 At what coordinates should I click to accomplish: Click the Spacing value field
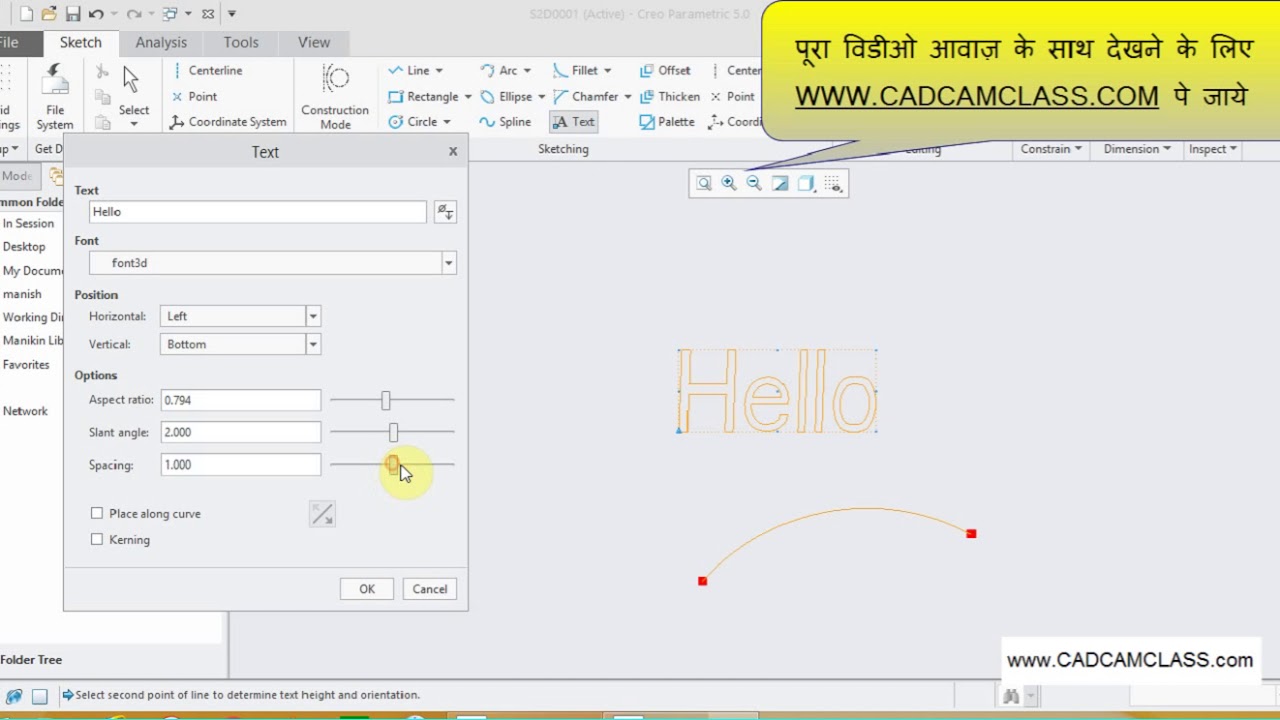241,465
